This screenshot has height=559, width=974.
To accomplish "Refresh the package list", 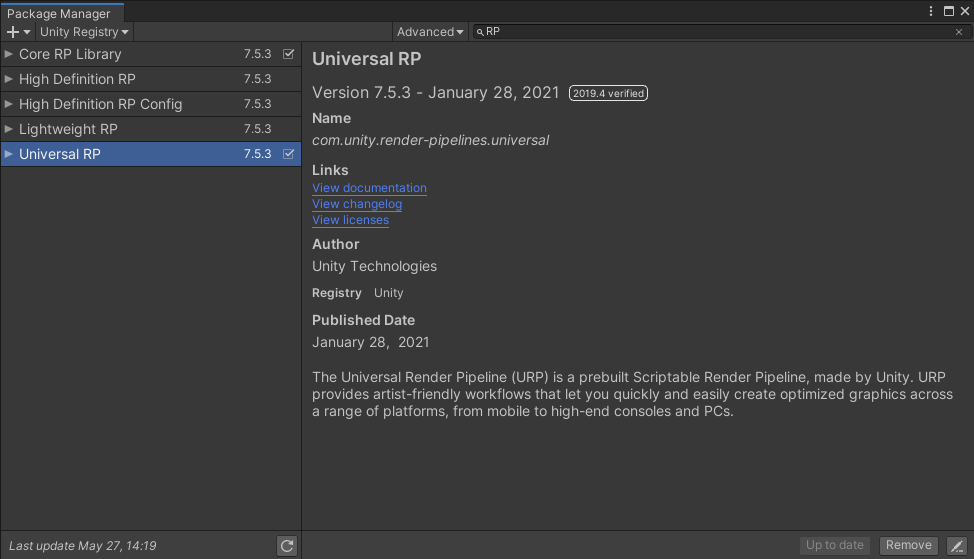I will (x=287, y=546).
